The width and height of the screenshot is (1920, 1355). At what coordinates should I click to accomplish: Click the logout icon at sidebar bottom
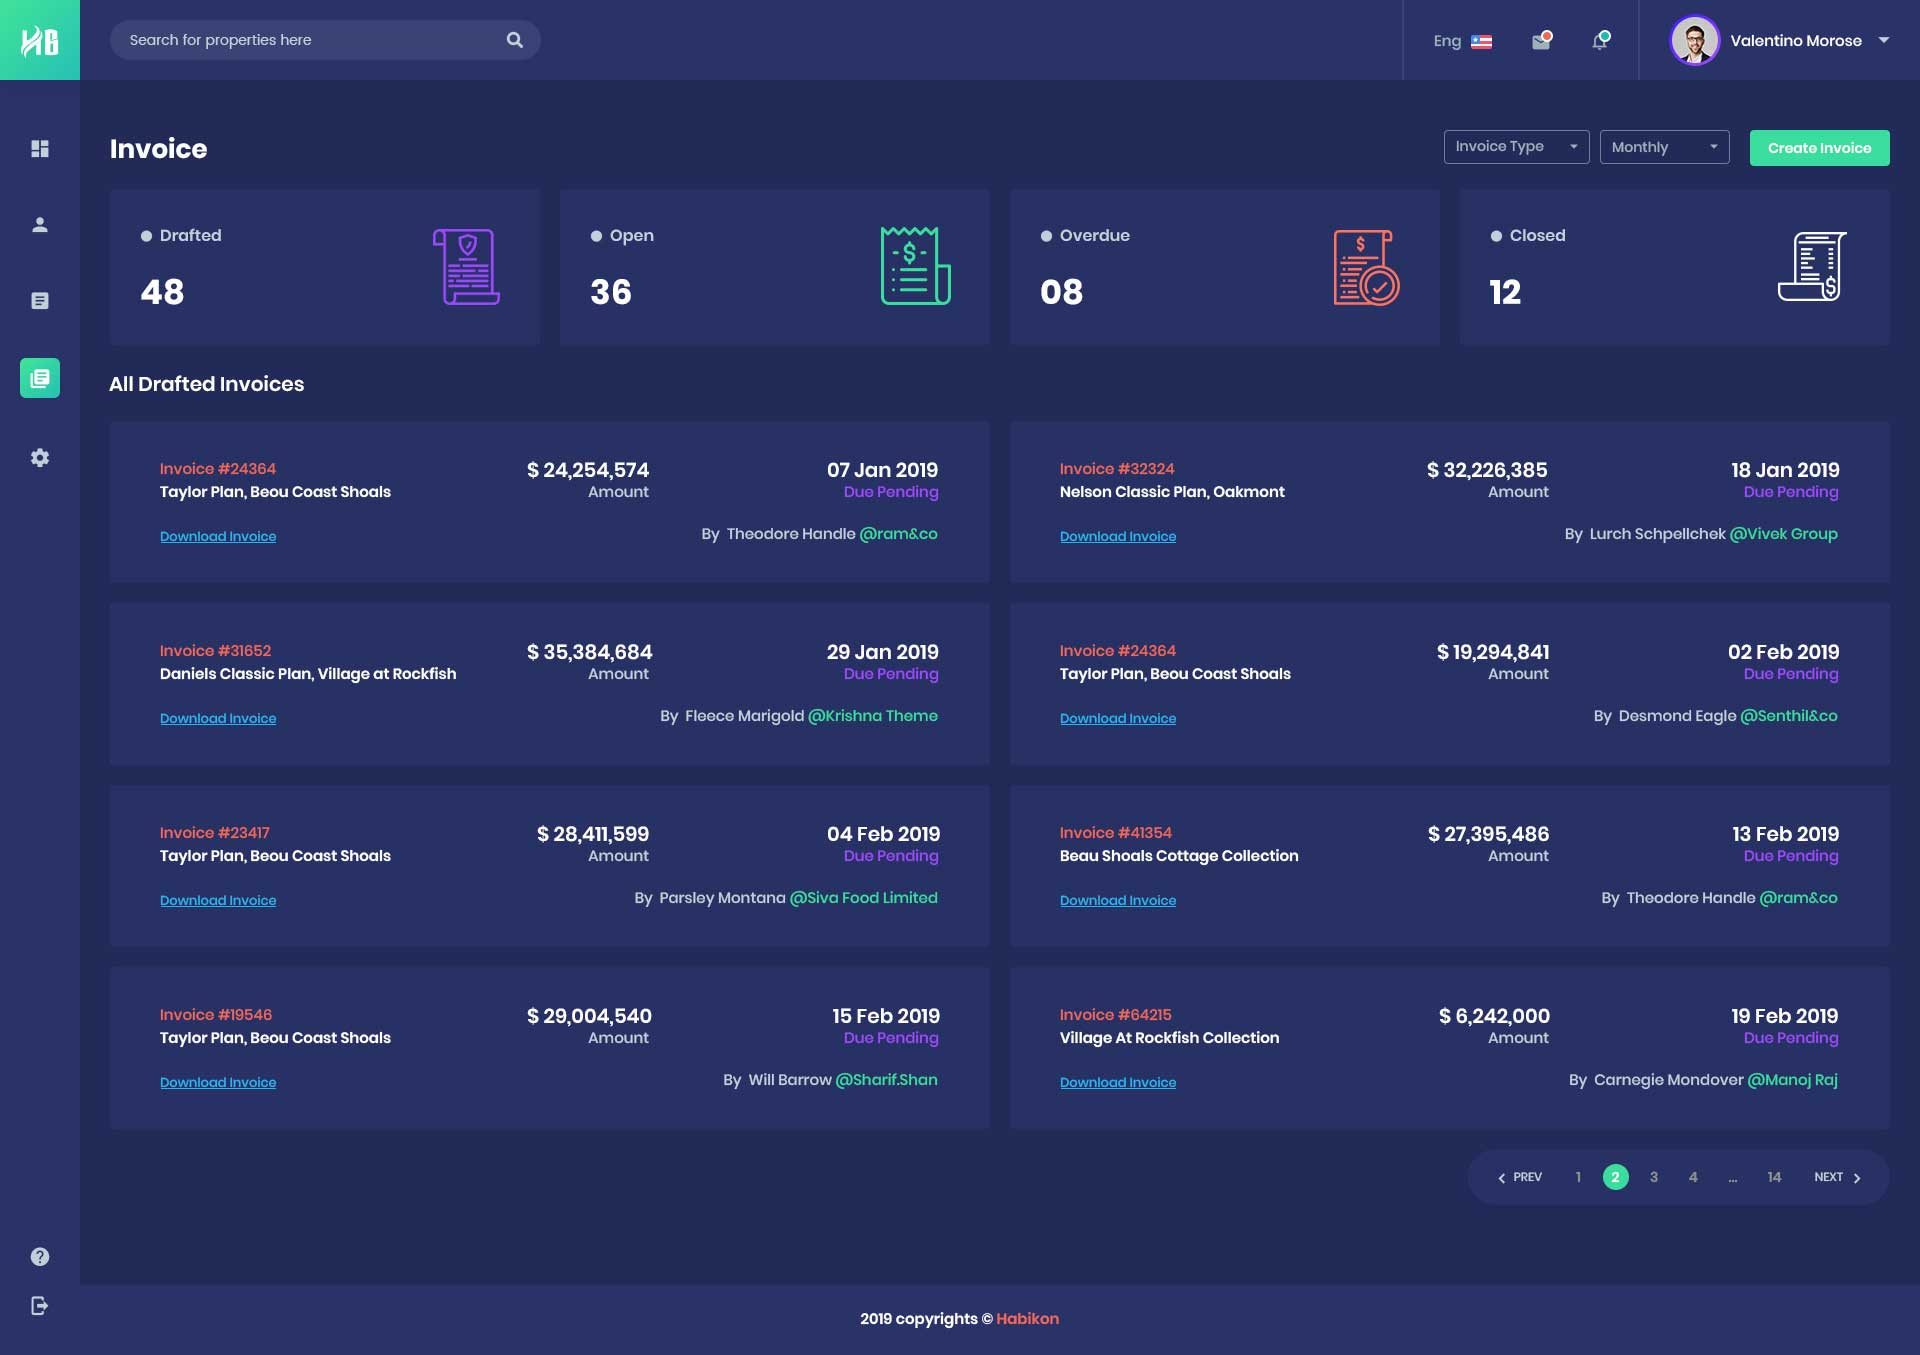[x=40, y=1306]
